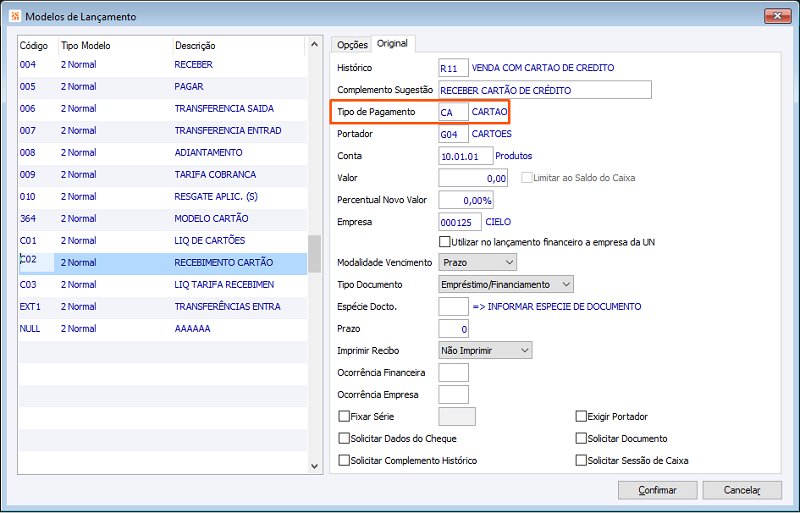Confirm the model with Confirmar button
The height and width of the screenshot is (513, 800).
tap(658, 490)
